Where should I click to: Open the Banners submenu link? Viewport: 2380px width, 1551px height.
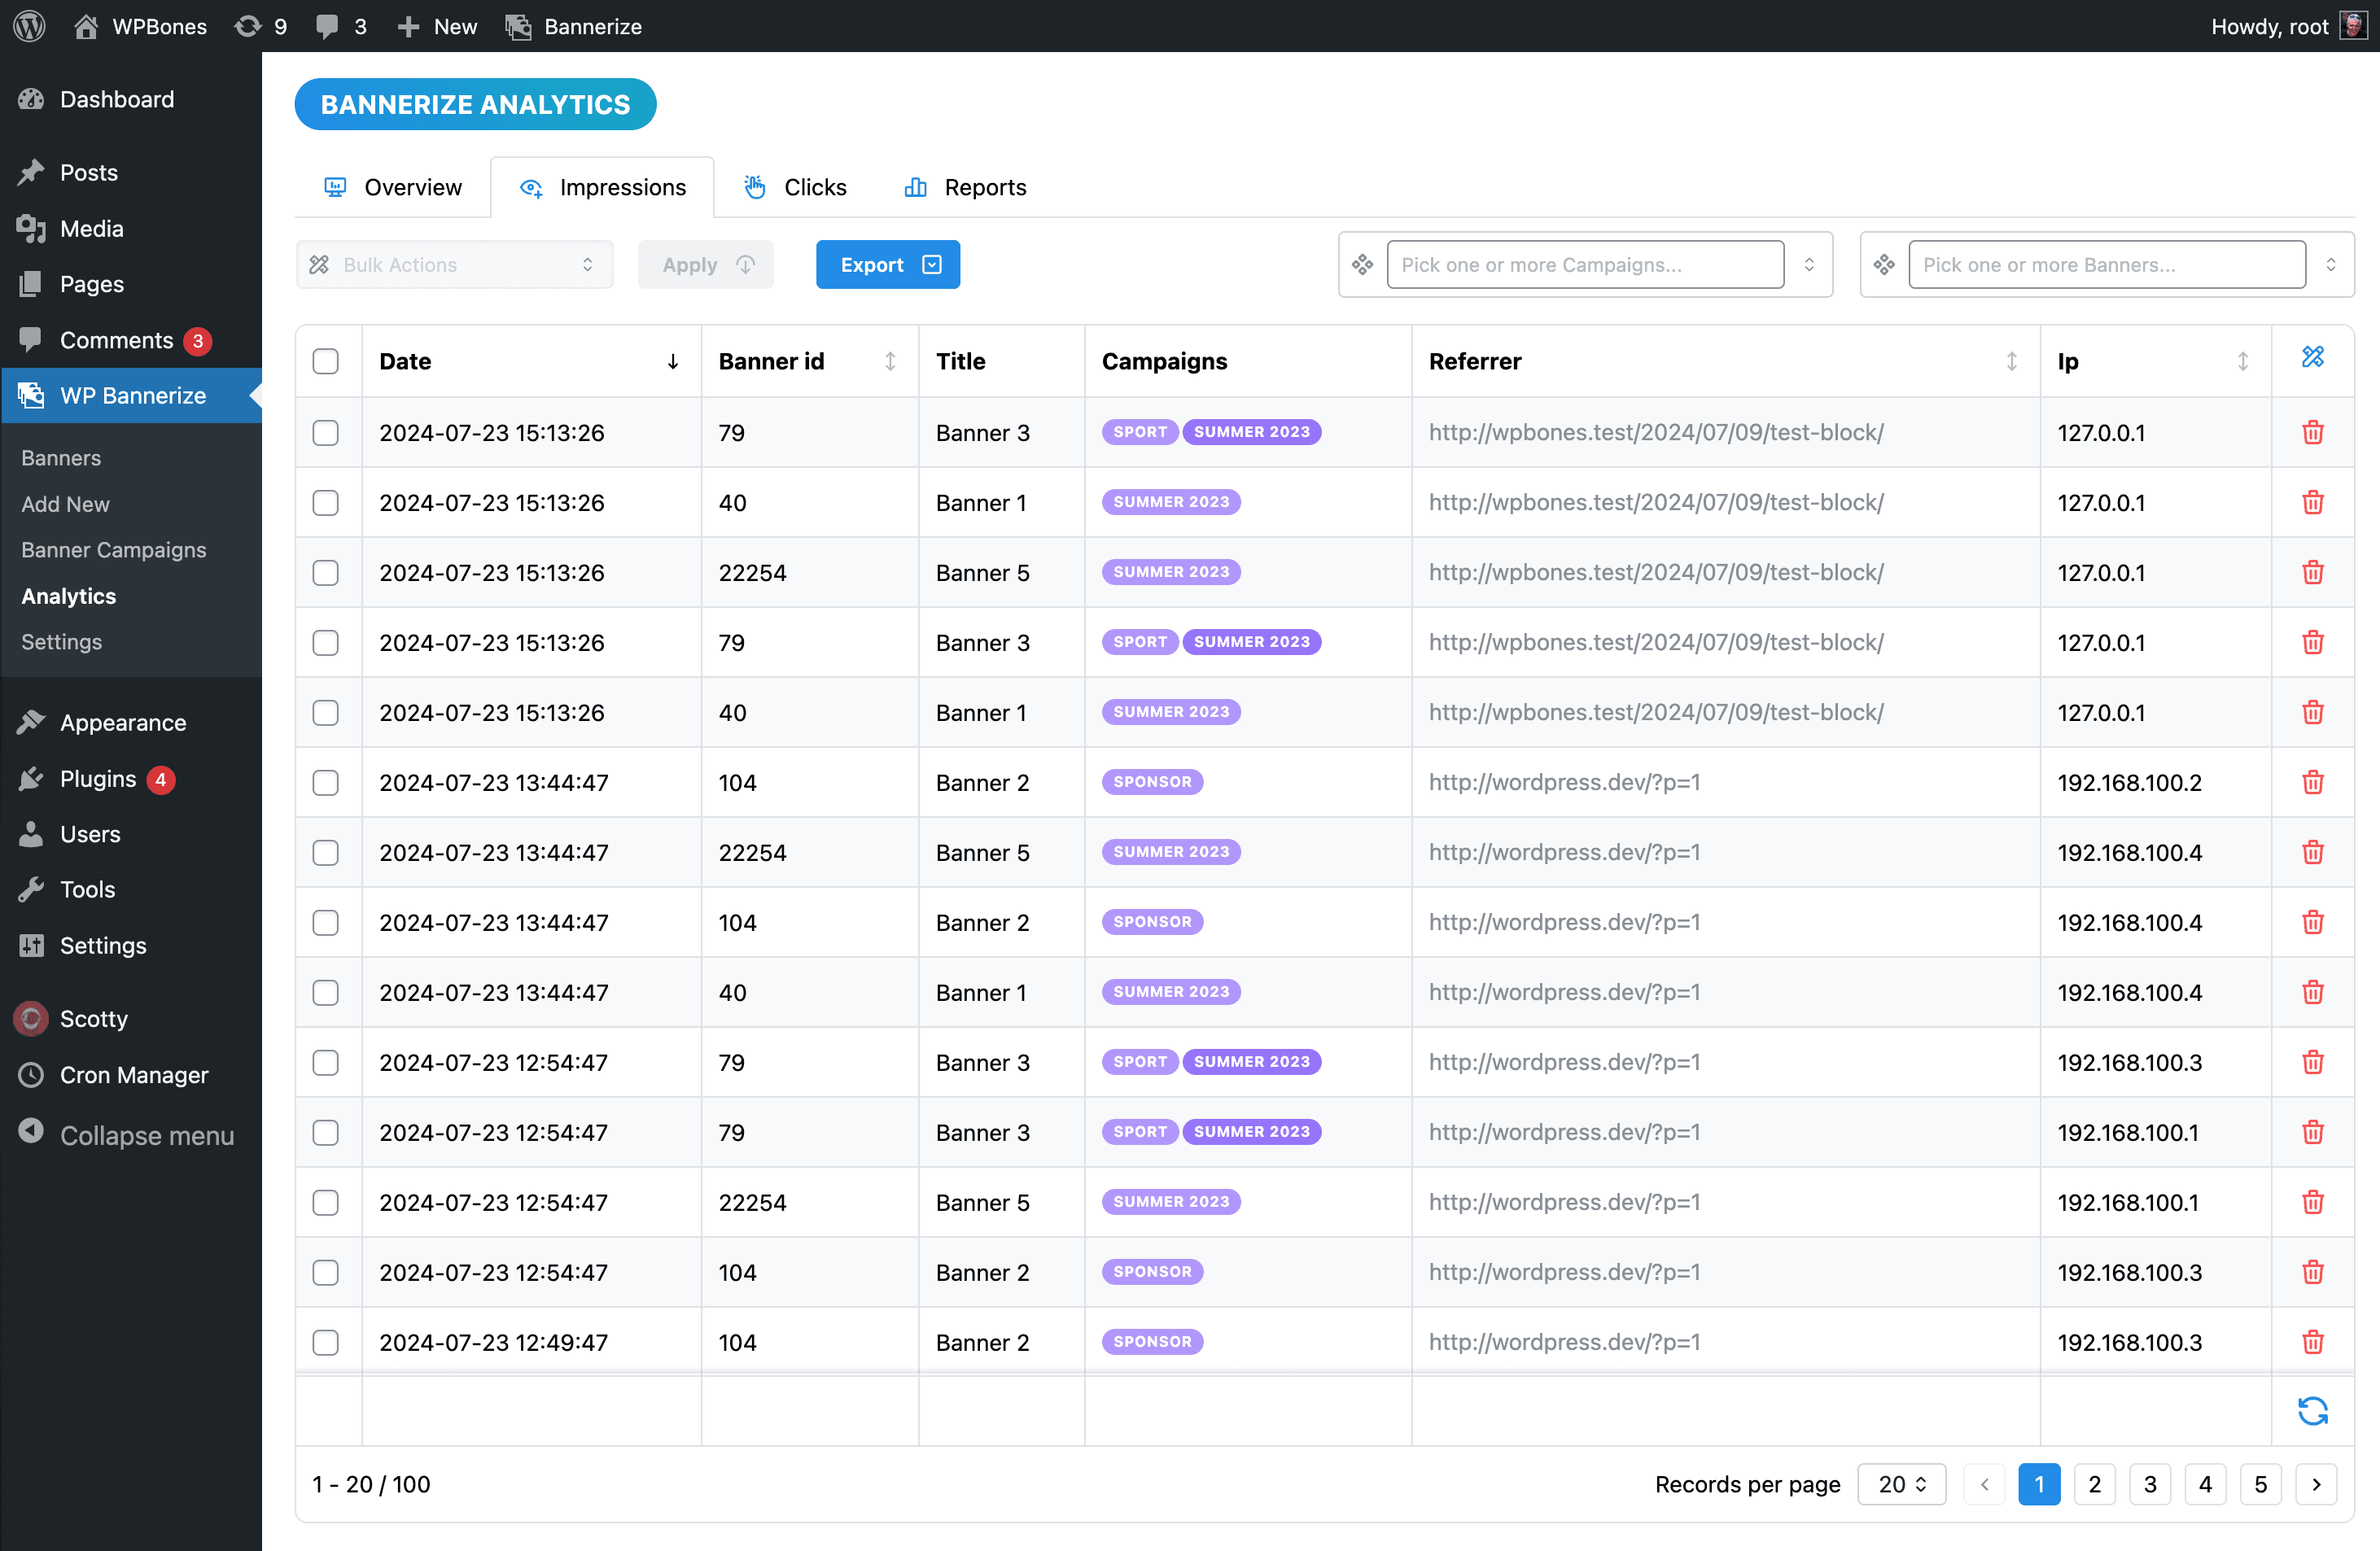[x=61, y=458]
